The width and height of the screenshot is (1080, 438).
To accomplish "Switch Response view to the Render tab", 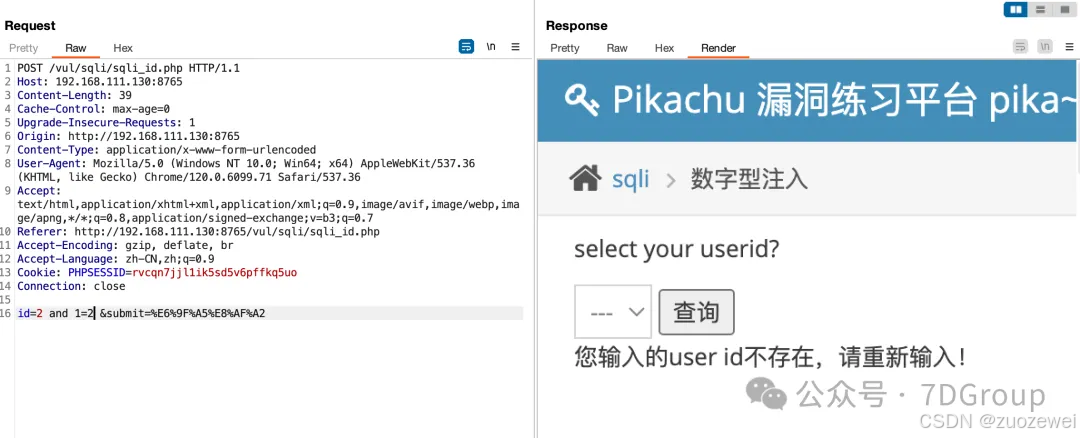I will coord(718,48).
